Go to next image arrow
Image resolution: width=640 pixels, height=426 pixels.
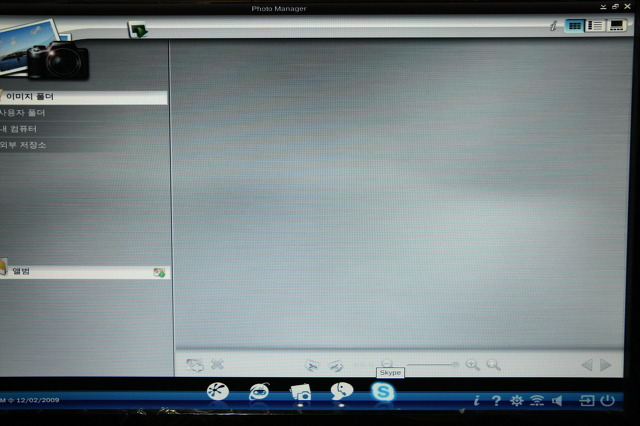click(605, 365)
